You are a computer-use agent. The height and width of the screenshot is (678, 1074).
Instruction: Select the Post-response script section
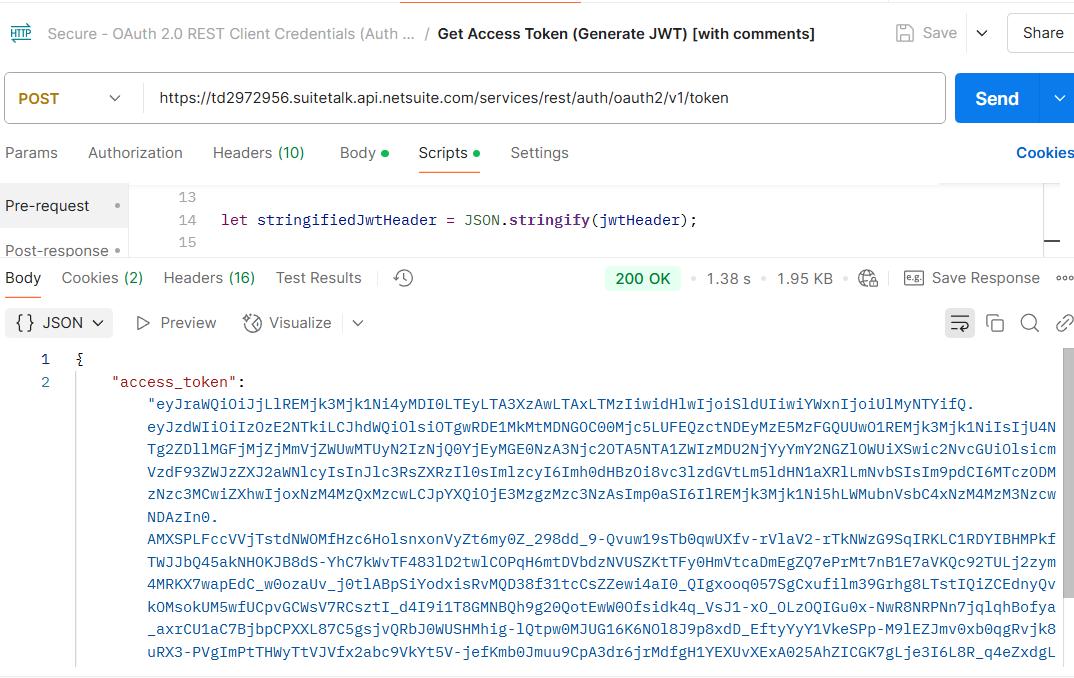click(x=57, y=250)
